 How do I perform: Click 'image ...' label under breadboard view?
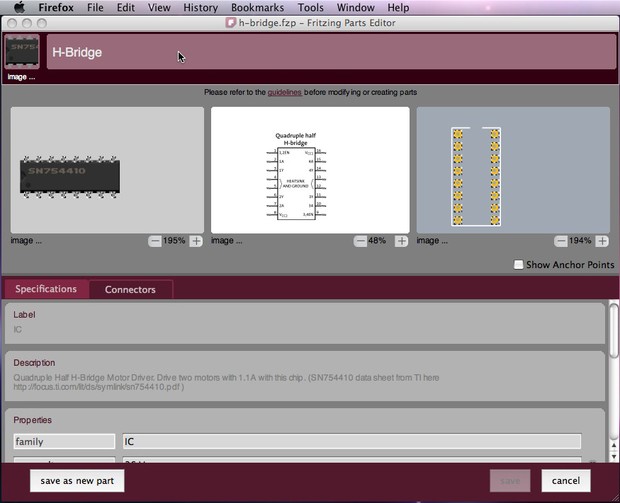tap(26, 240)
